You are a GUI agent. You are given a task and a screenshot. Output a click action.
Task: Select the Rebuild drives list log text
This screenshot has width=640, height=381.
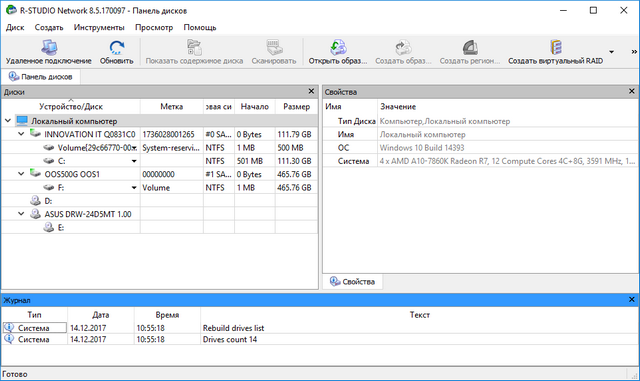point(233,328)
